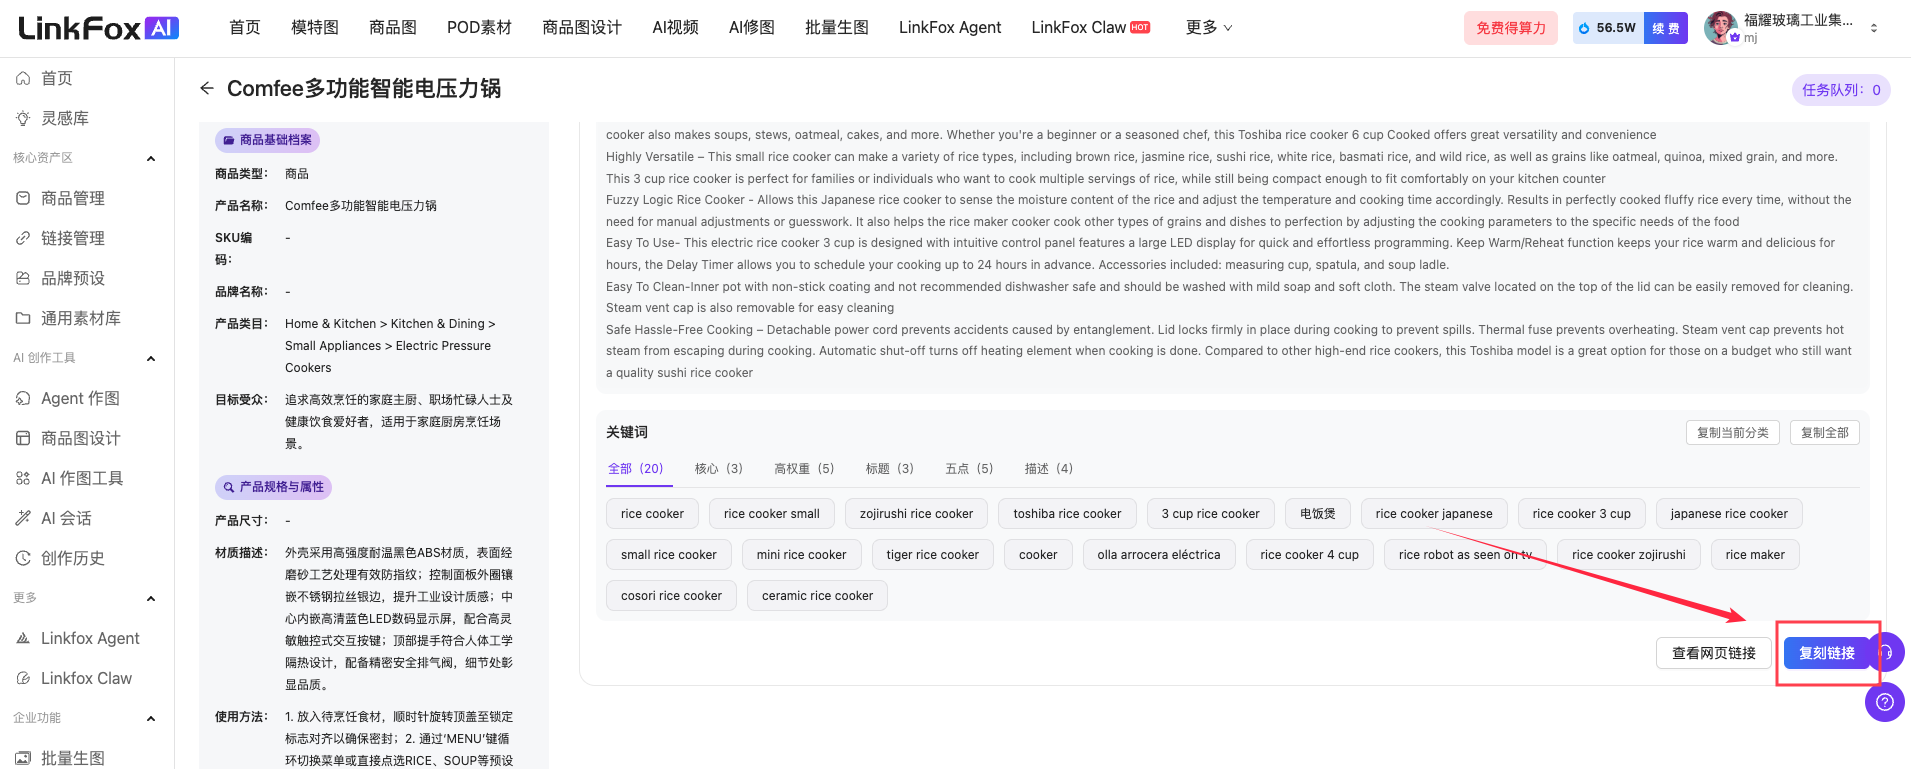Click the 免费得算力 button
The image size is (1911, 769).
1511,28
